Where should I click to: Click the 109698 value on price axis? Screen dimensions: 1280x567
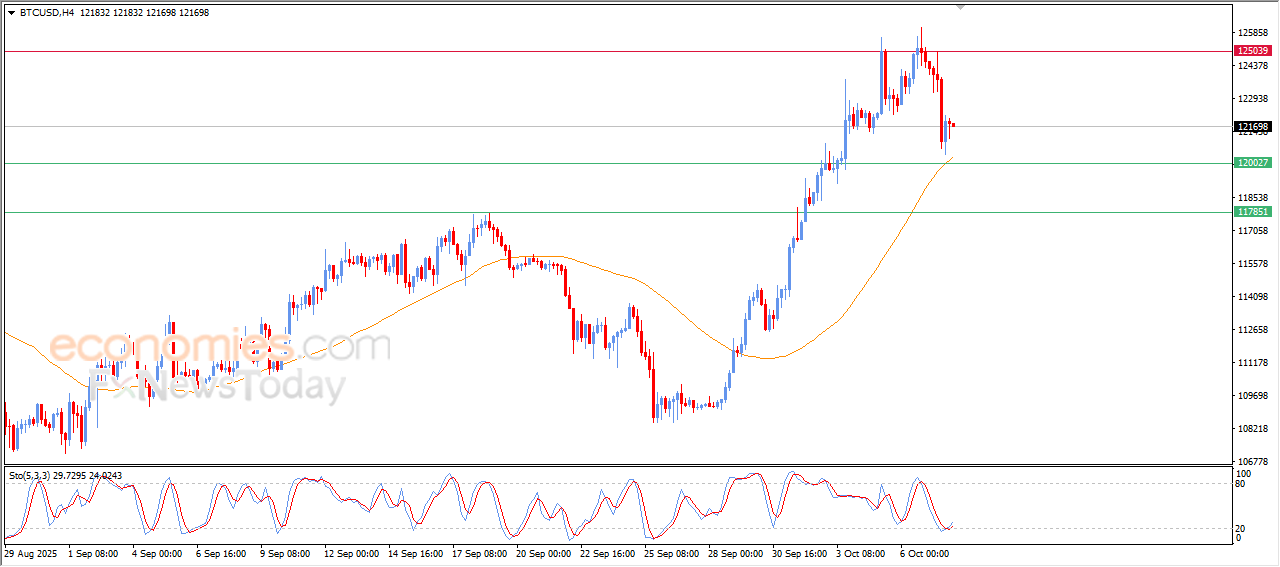pyautogui.click(x=1253, y=396)
